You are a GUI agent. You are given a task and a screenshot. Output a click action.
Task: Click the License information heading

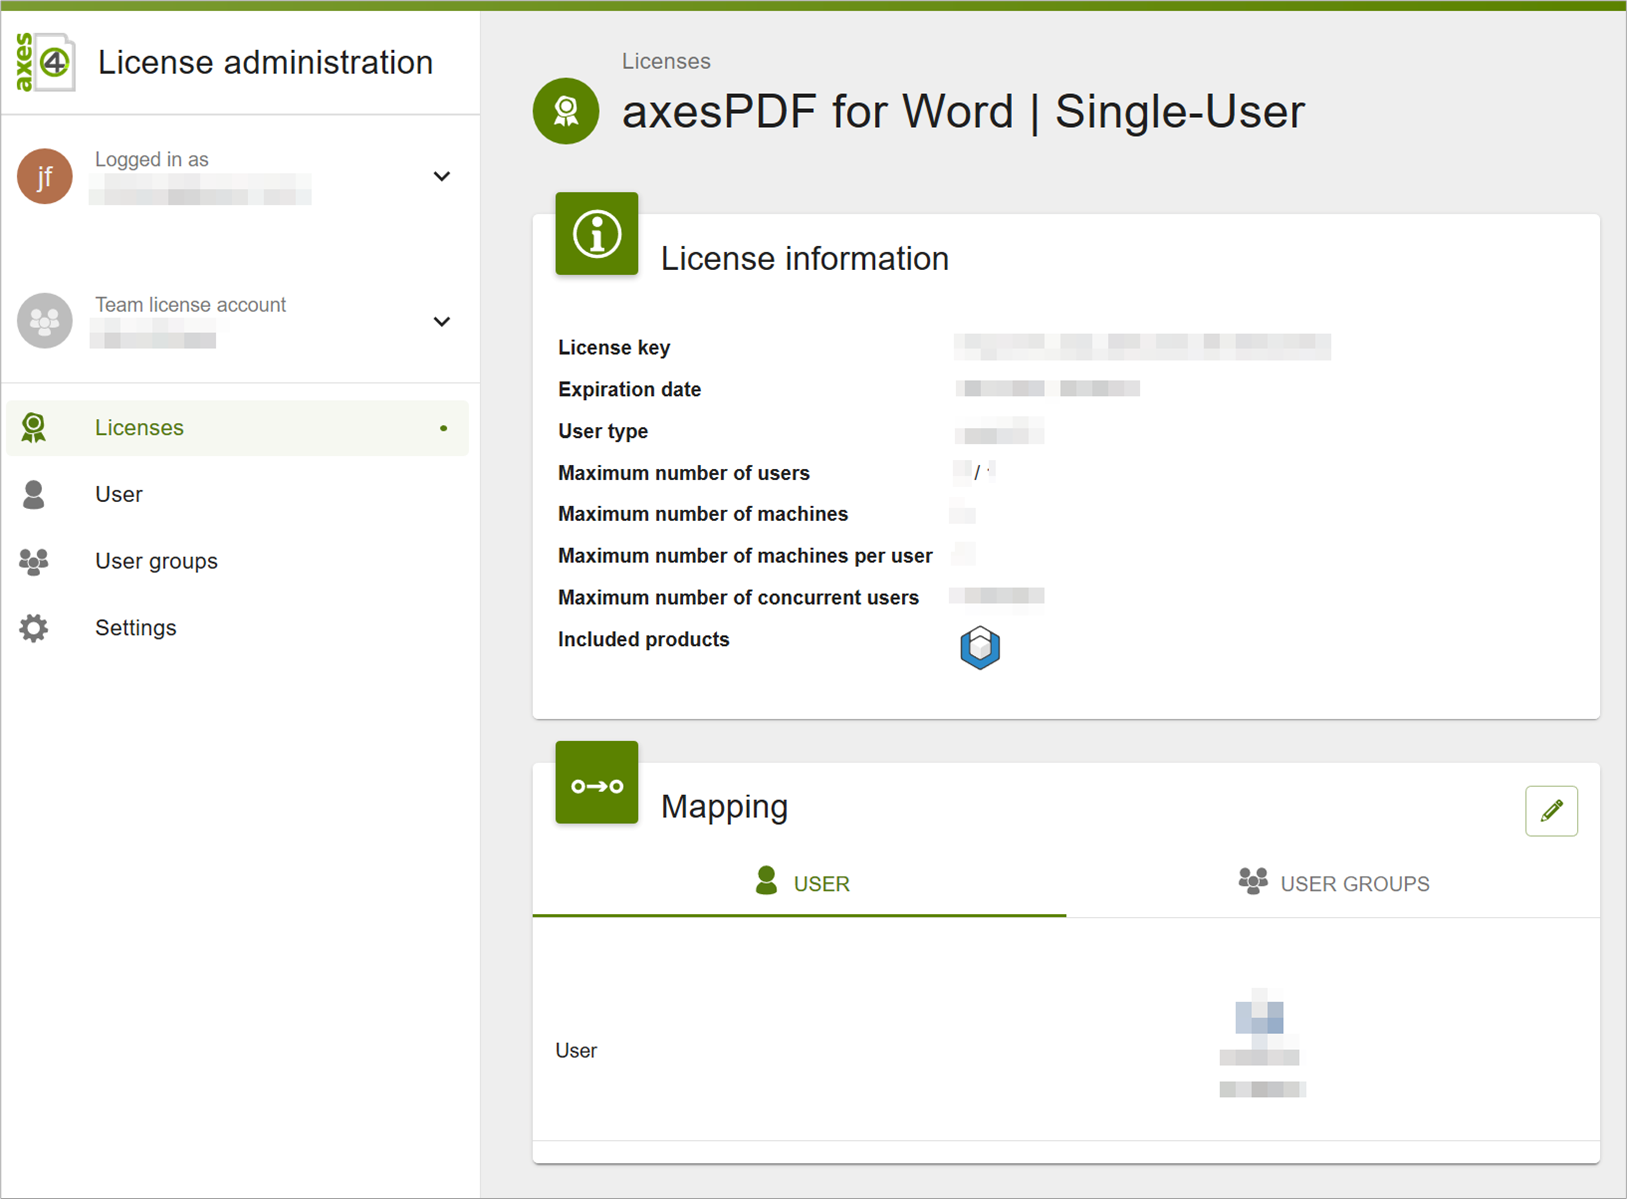(x=805, y=258)
